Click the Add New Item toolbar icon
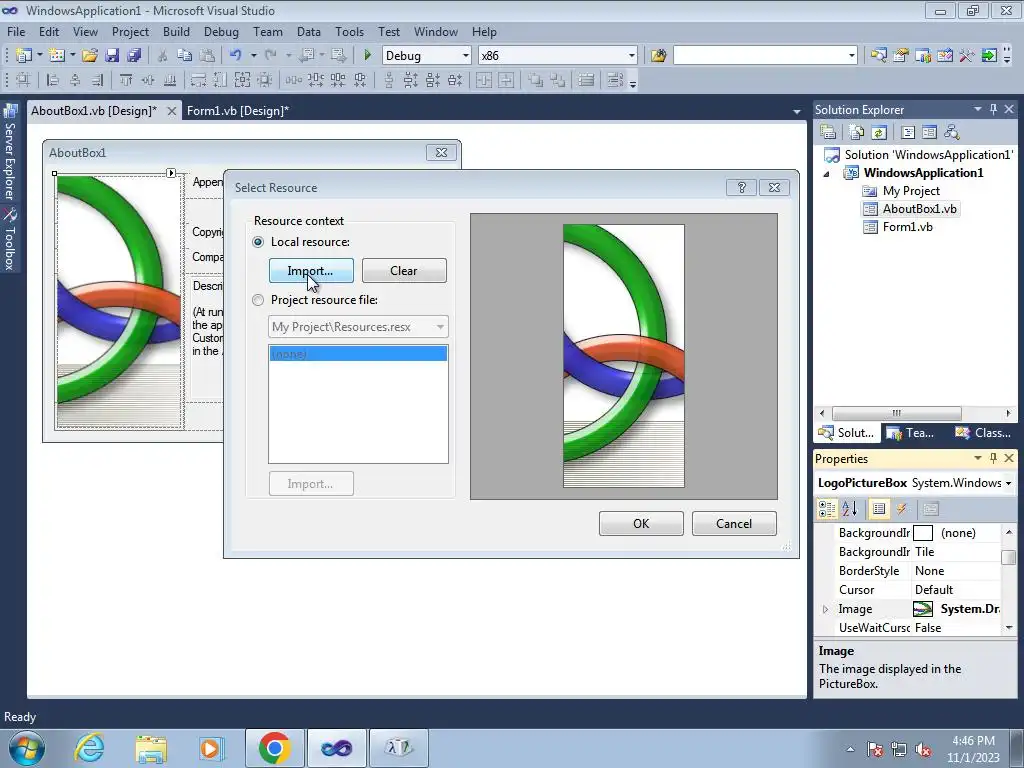Viewport: 1024px width, 768px height. pyautogui.click(x=57, y=56)
